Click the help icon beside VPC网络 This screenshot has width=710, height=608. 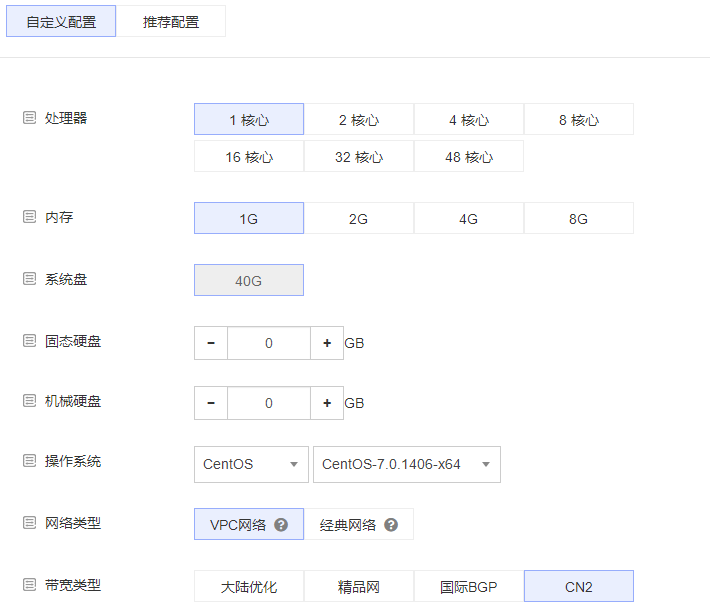coord(281,525)
